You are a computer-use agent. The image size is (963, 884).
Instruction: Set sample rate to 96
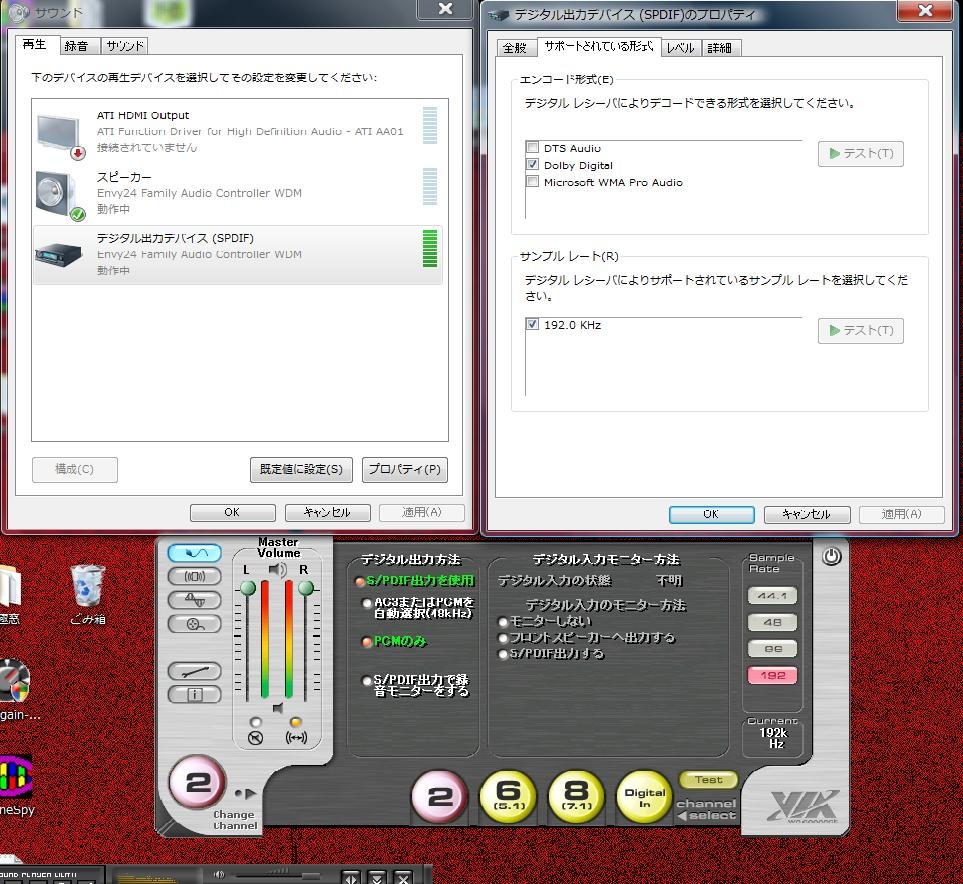tap(773, 649)
